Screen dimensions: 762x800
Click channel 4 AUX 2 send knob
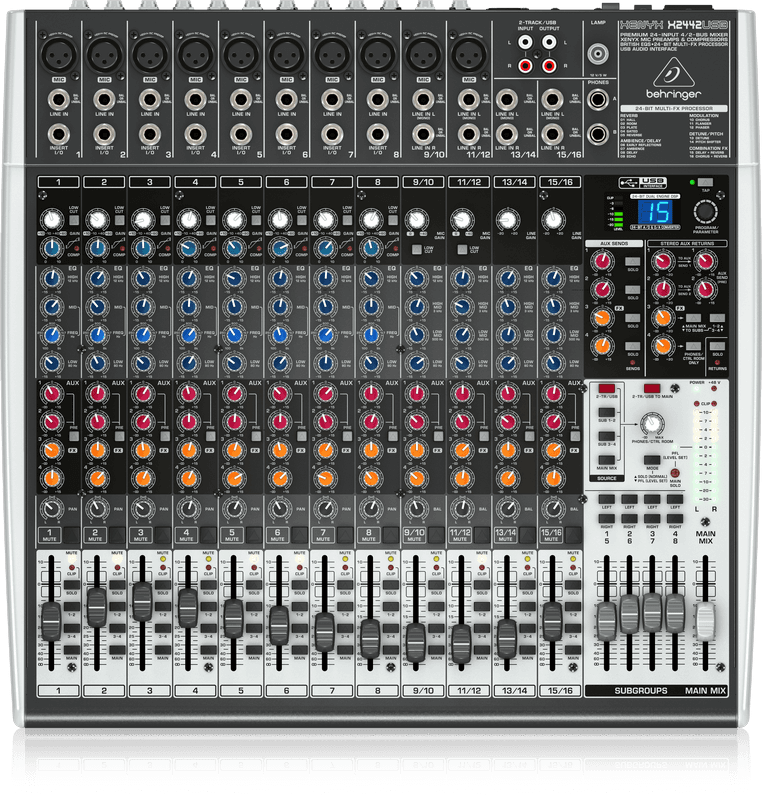(x=188, y=421)
